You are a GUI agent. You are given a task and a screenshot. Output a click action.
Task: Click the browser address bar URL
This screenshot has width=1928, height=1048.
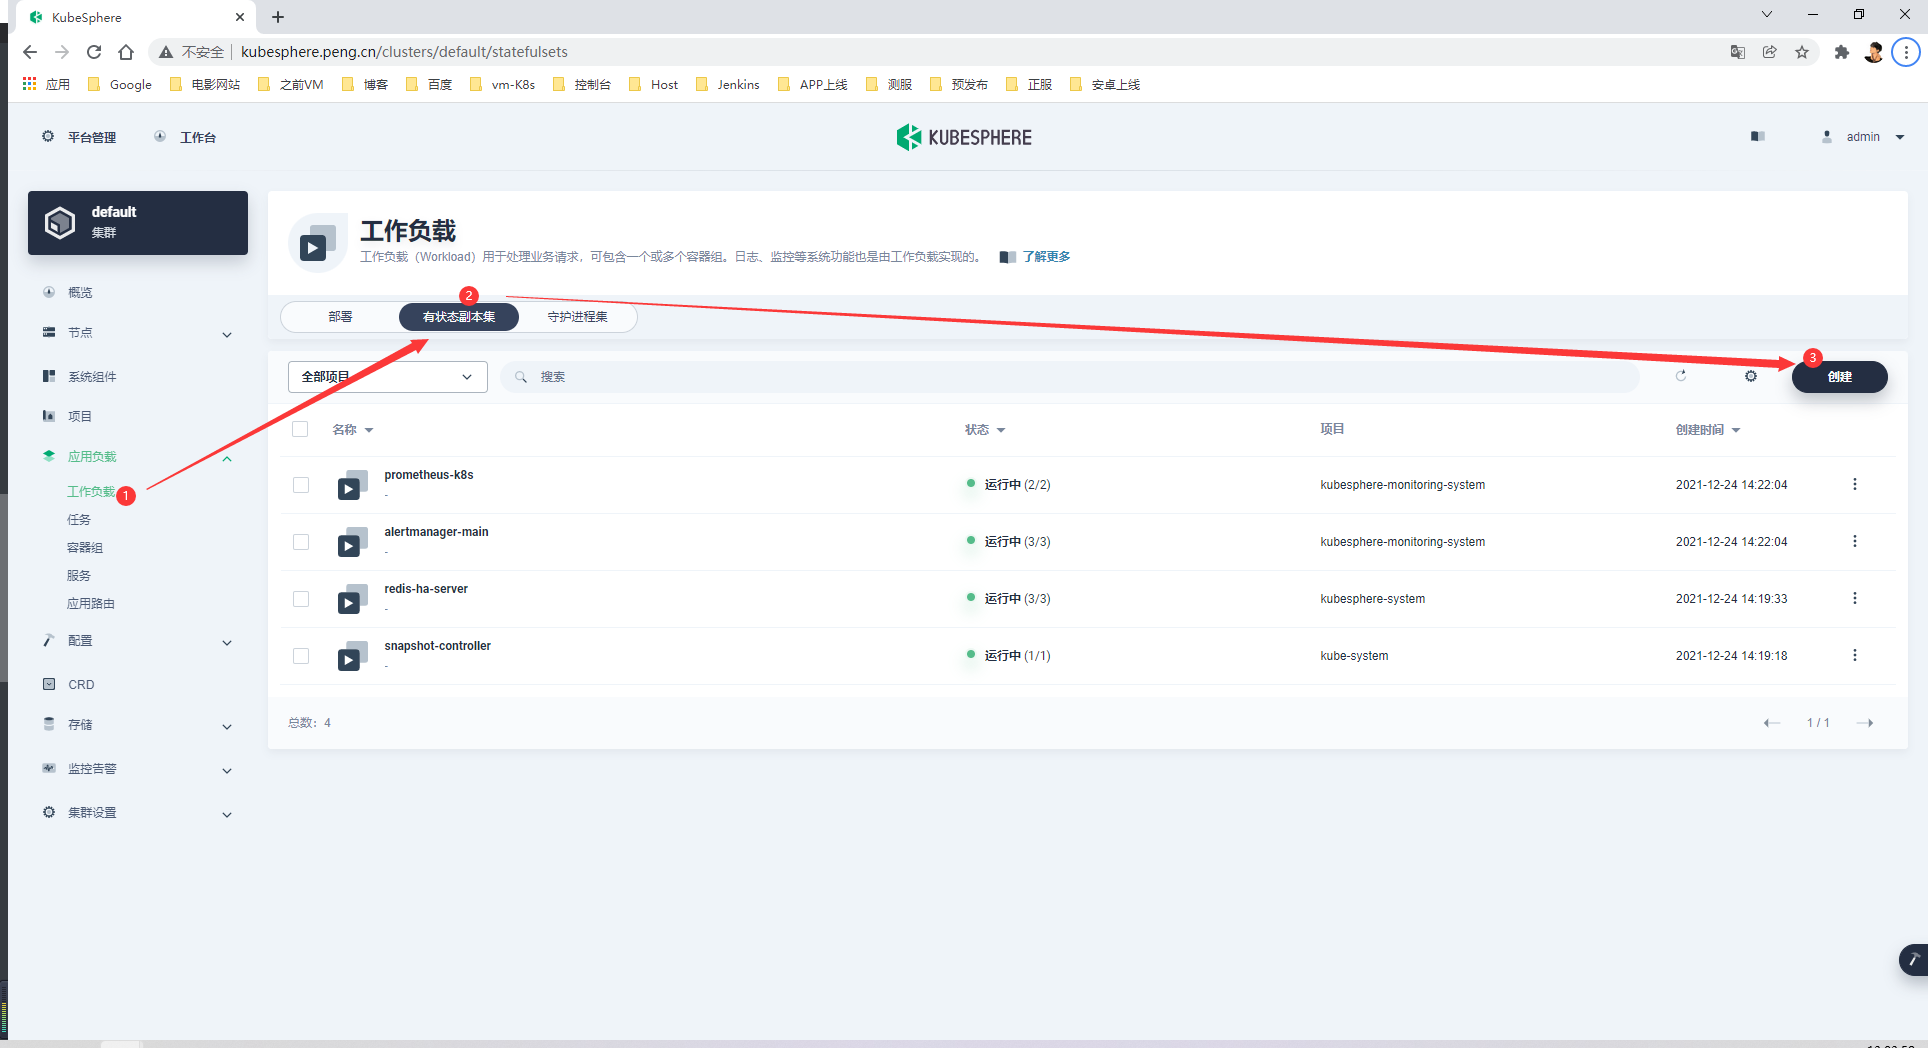click(404, 52)
